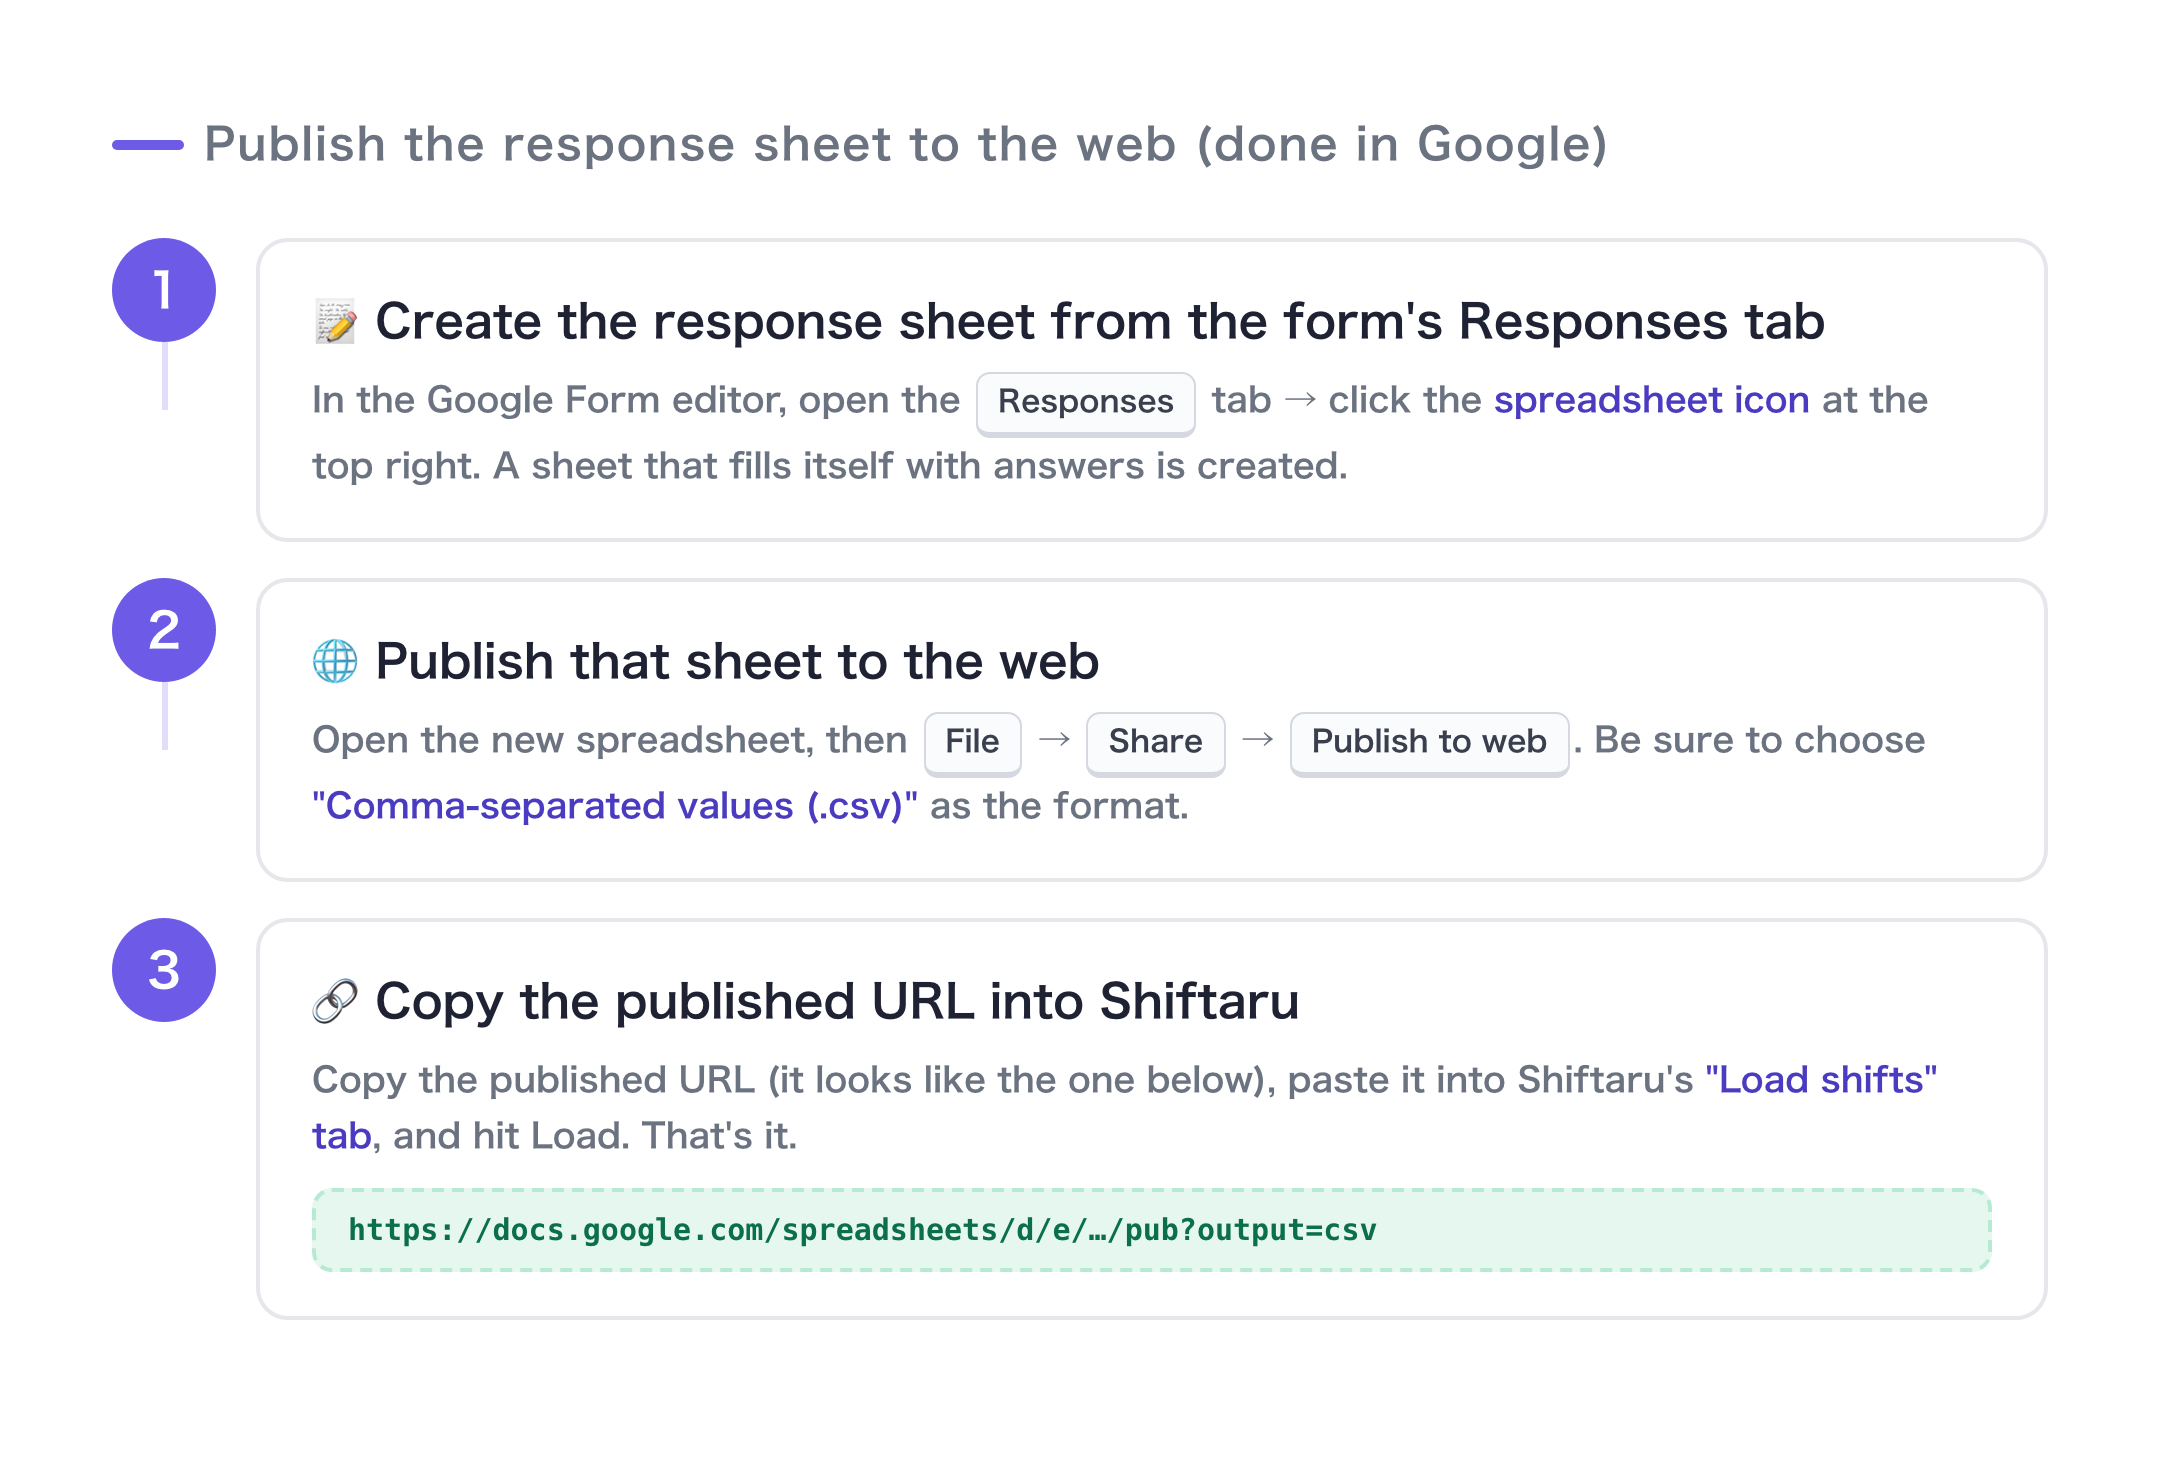Click the chain link emoji icon
The image size is (2160, 1468).
point(335,1001)
